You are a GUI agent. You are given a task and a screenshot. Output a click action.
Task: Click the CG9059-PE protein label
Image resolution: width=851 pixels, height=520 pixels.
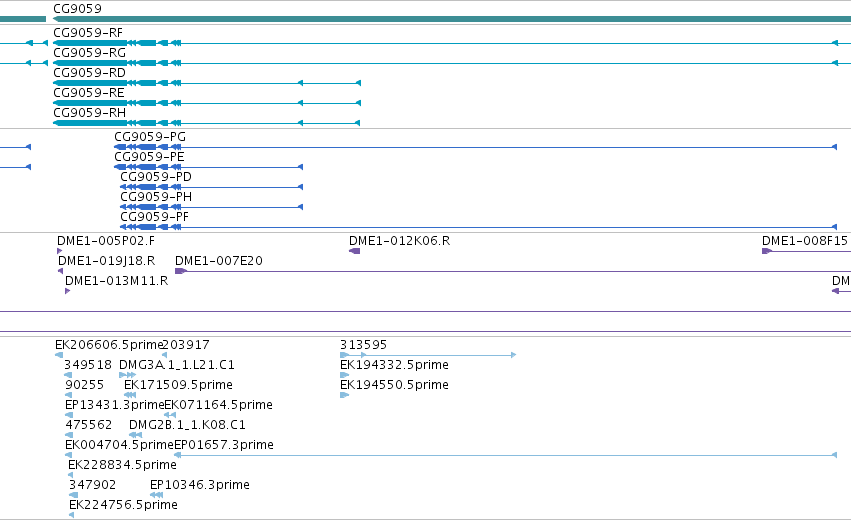pyautogui.click(x=149, y=157)
